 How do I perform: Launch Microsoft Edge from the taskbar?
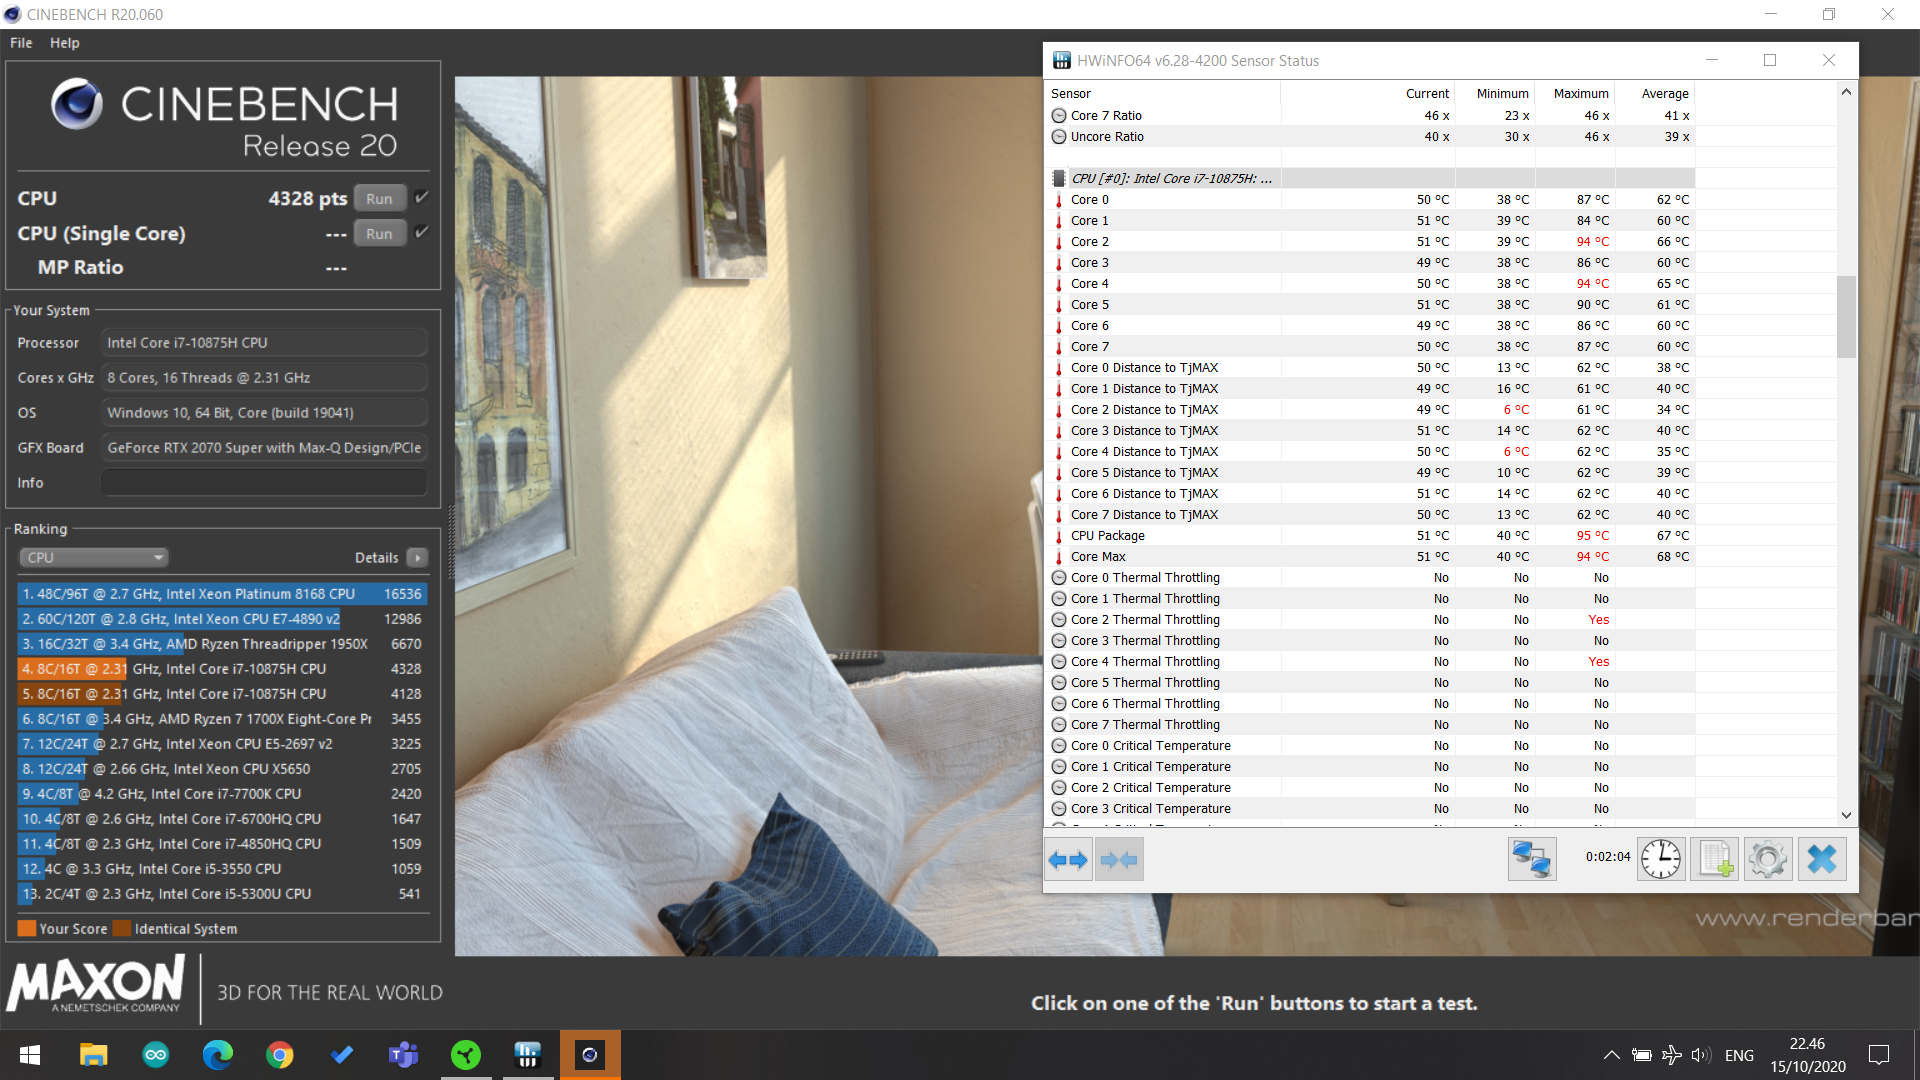click(x=218, y=1055)
